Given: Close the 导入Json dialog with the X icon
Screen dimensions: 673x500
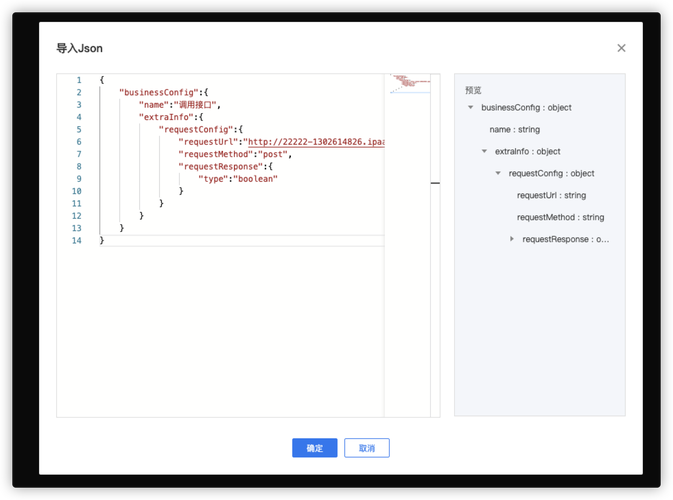Looking at the screenshot, I should (x=621, y=48).
